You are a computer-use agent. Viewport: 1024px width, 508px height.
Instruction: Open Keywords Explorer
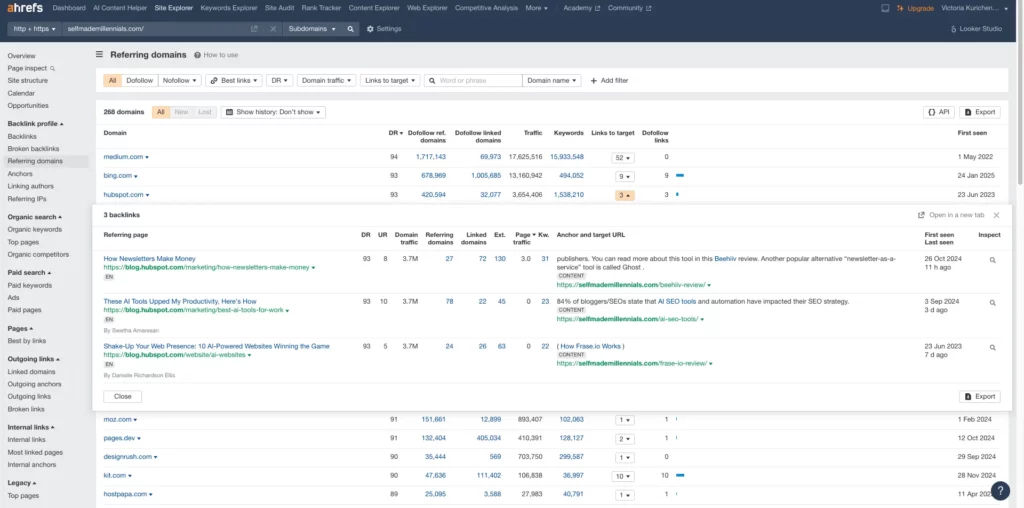pyautogui.click(x=229, y=8)
